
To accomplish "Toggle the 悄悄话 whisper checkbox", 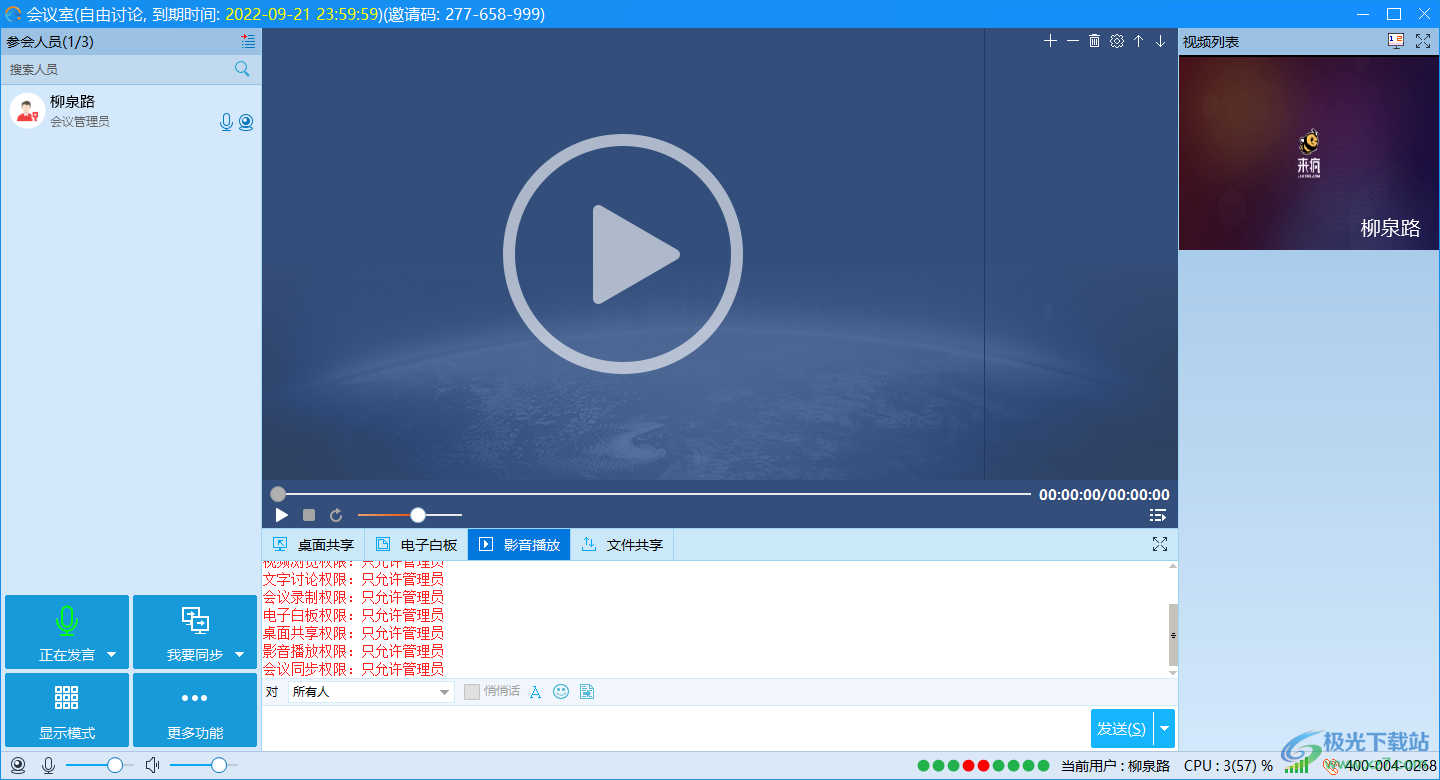I will tap(472, 692).
